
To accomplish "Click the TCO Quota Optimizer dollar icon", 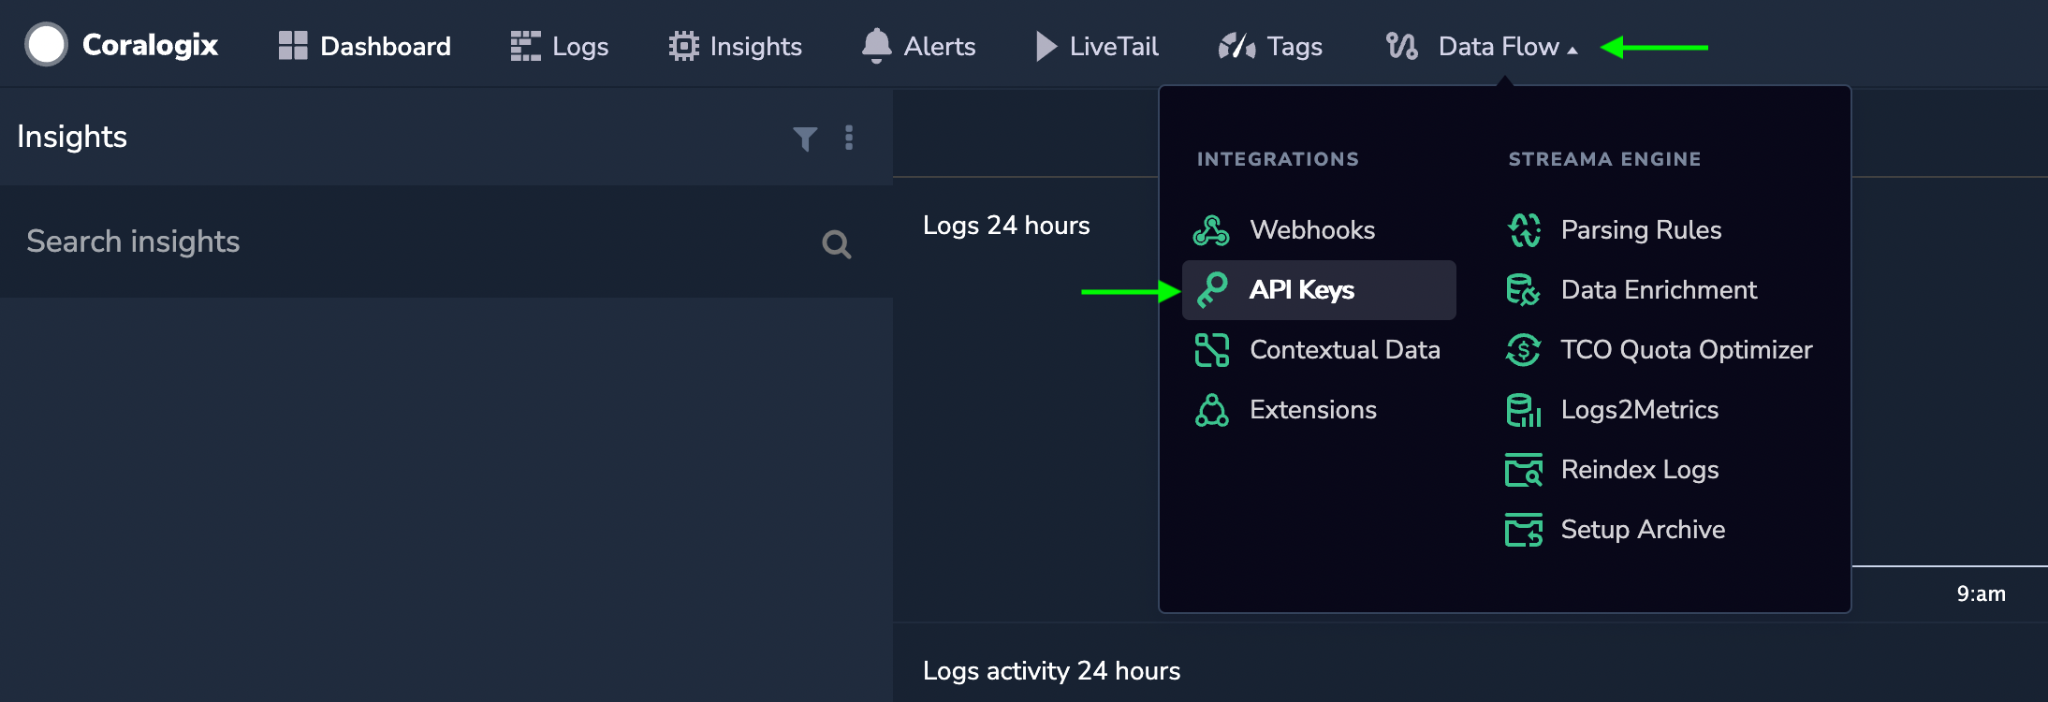I will [x=1523, y=350].
